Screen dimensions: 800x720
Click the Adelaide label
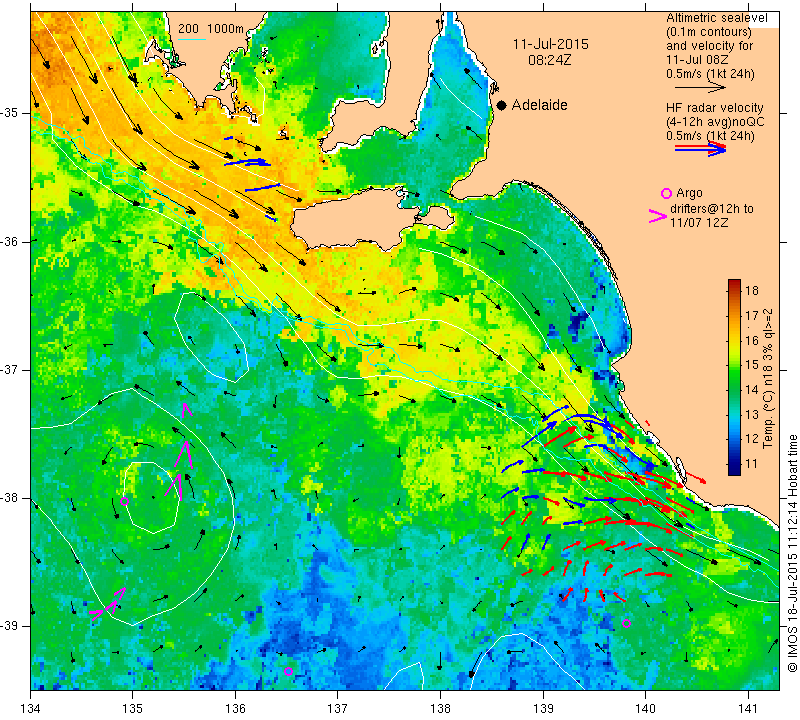(539, 105)
